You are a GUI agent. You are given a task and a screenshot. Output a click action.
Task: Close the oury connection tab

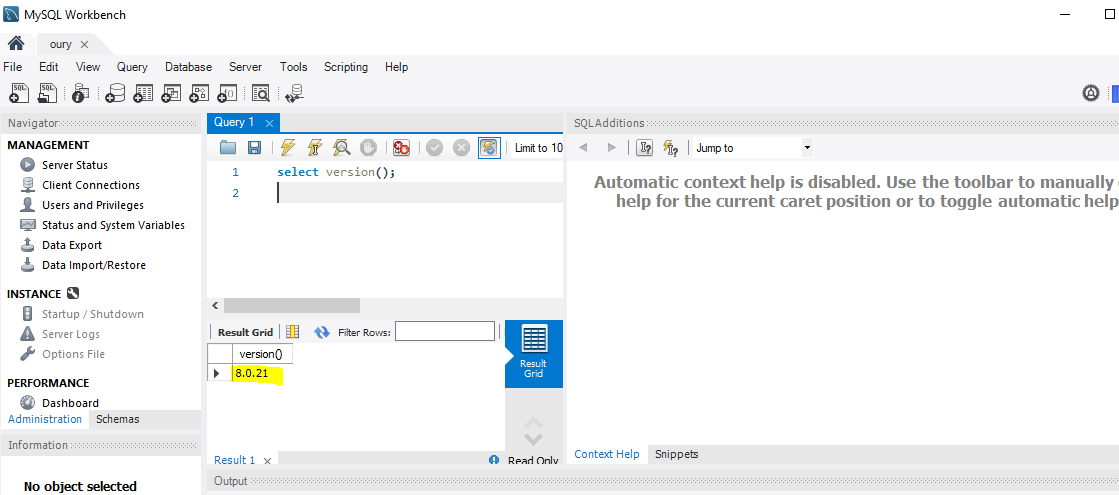click(84, 44)
